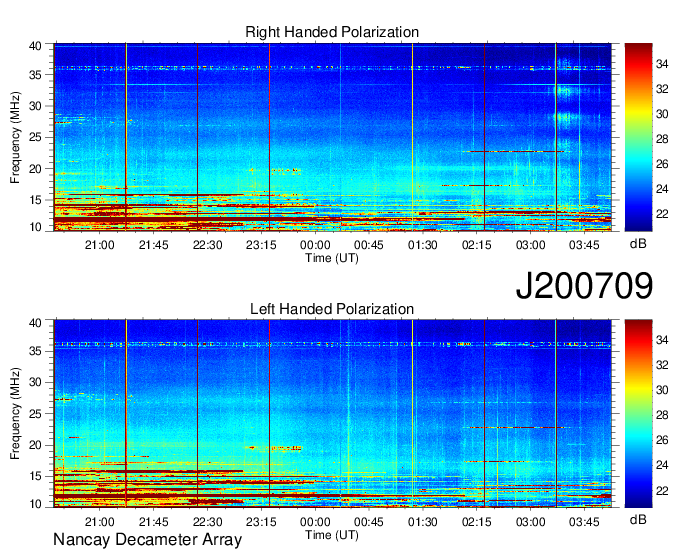Click the 24 dB tick on Right Handed colorbar
Image resolution: width=680 pixels, height=552 pixels.
pyautogui.click(x=662, y=189)
